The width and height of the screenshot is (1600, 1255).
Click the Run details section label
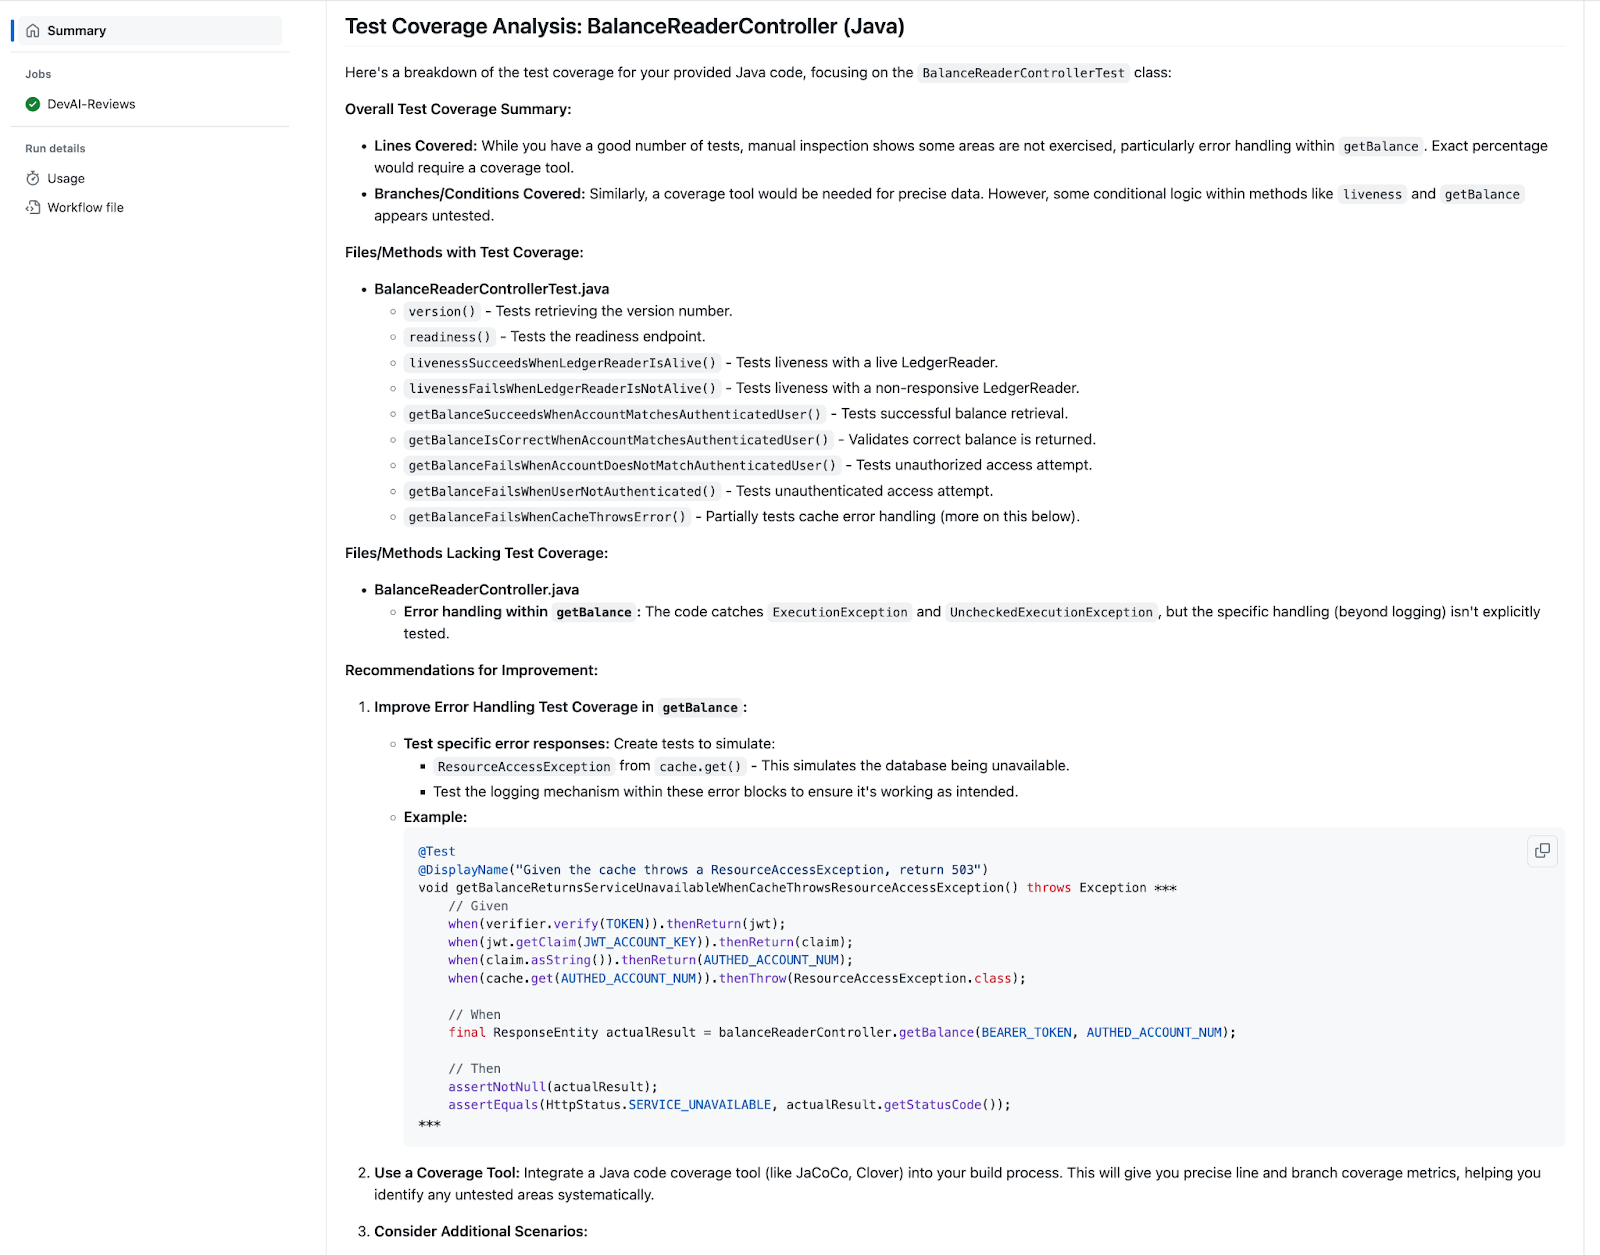pos(55,148)
